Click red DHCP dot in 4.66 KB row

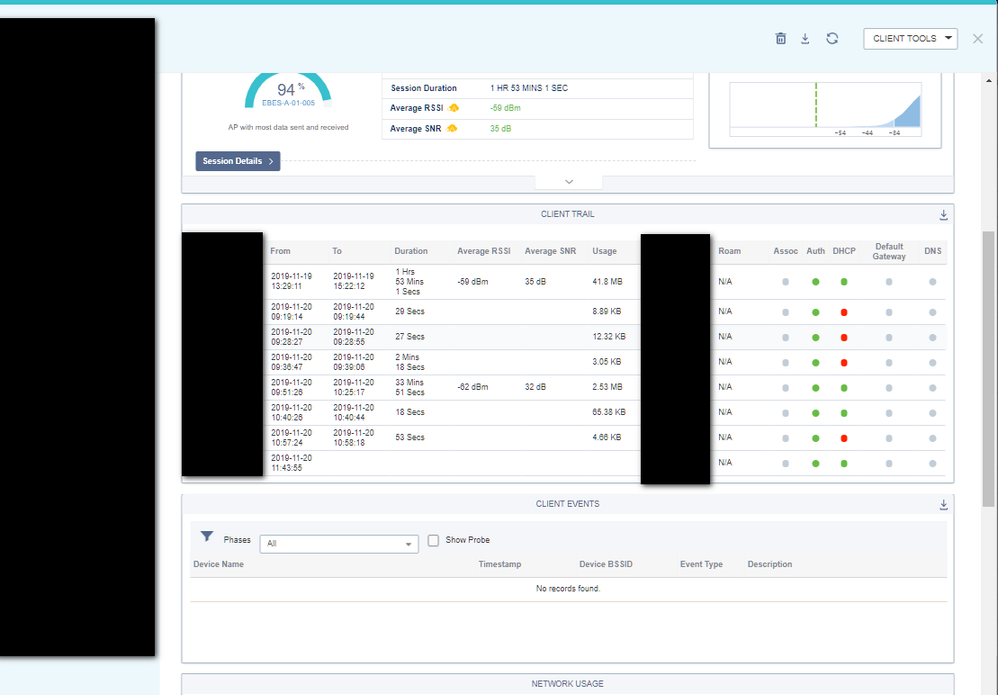(844, 439)
